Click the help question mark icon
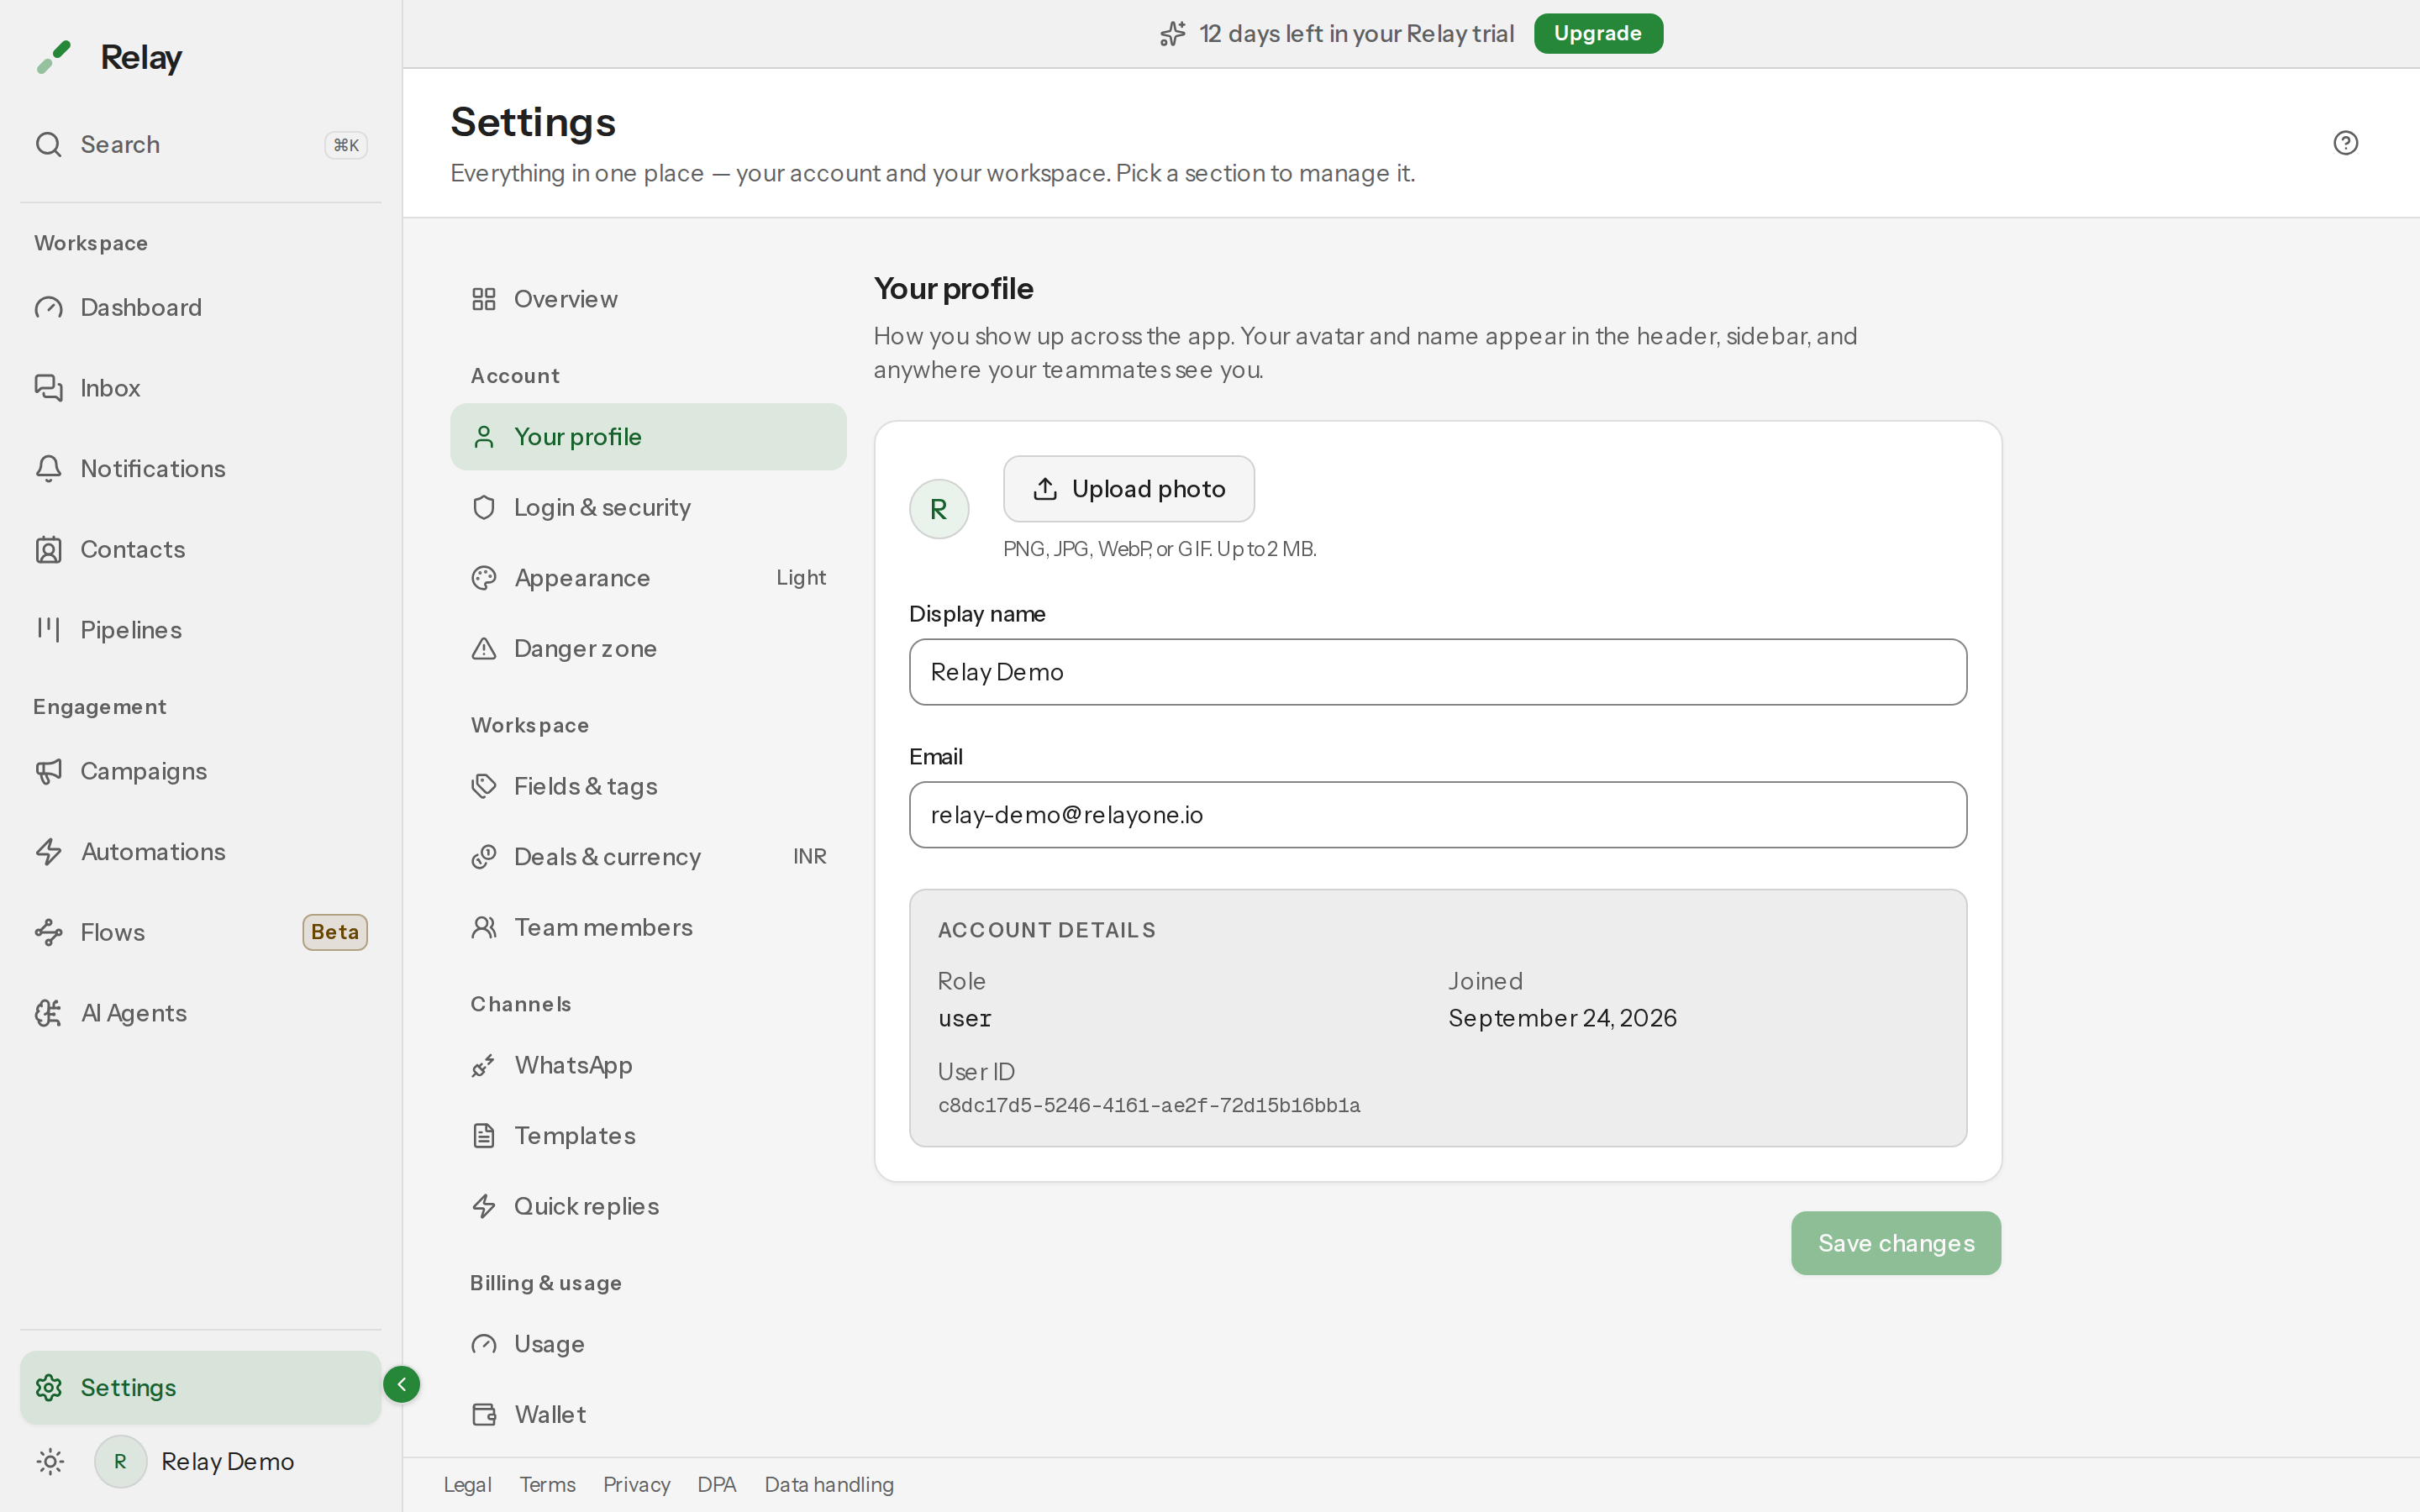This screenshot has height=1512, width=2420. click(x=2345, y=143)
